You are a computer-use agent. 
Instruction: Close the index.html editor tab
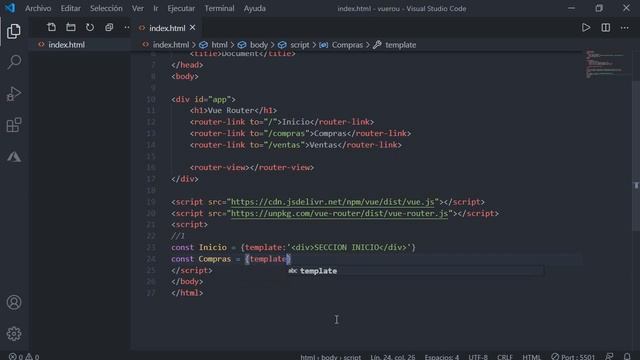click(x=193, y=27)
